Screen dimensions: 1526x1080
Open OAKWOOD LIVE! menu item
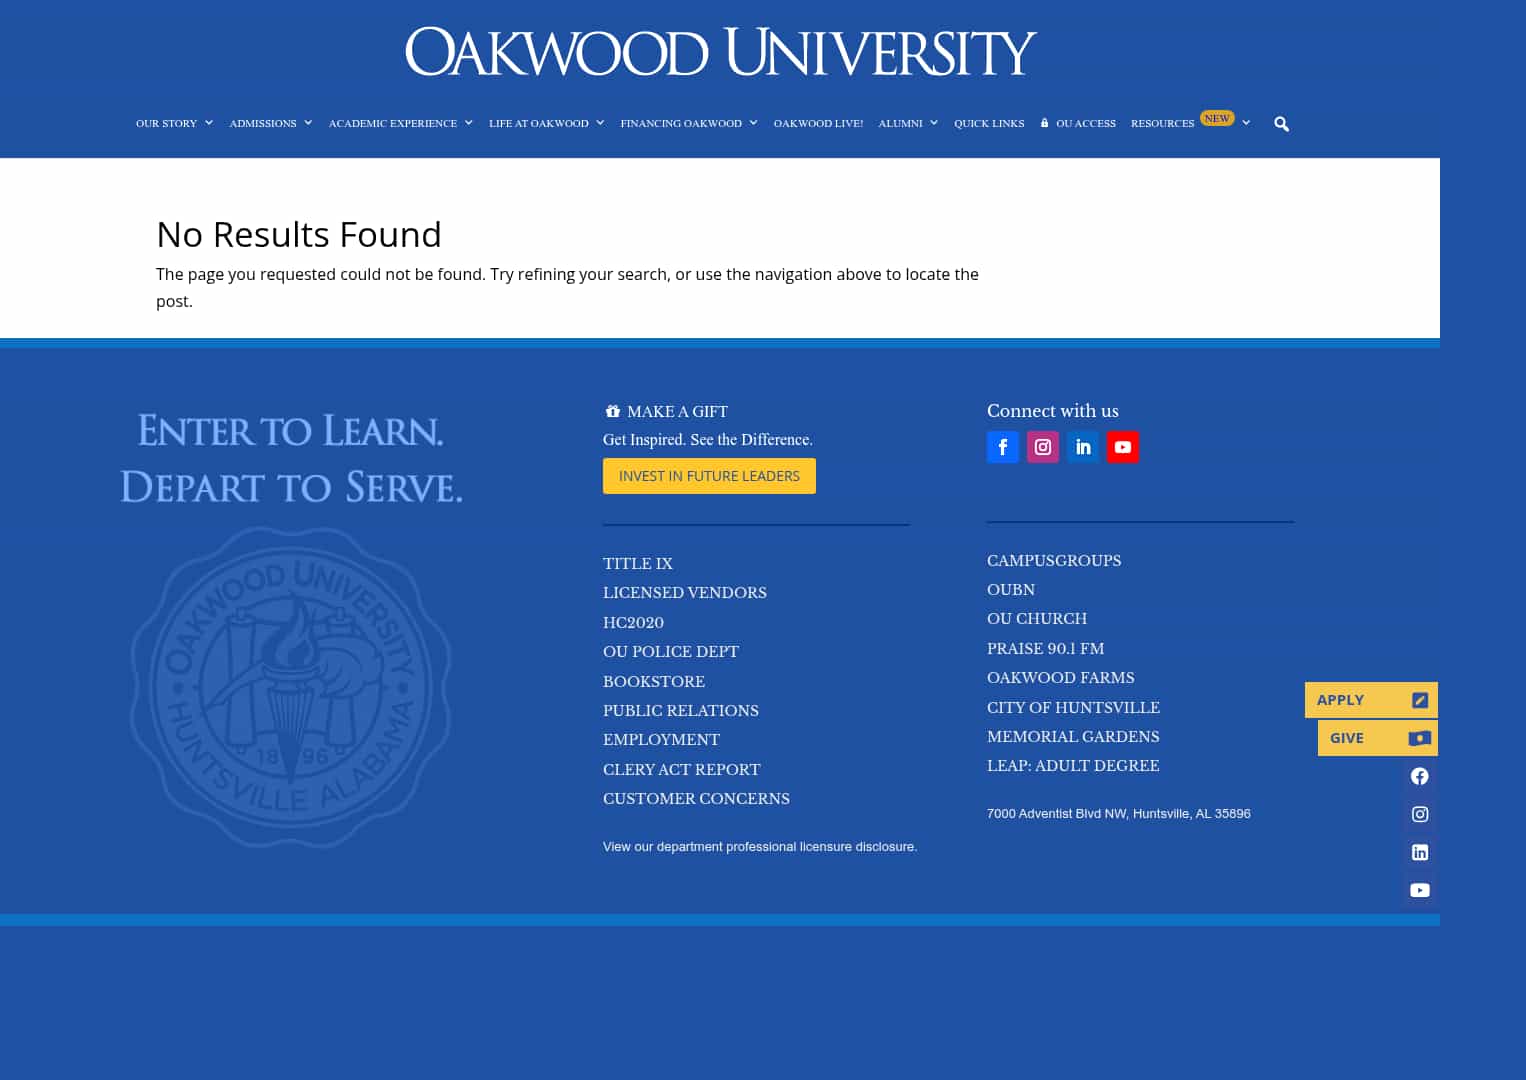click(818, 123)
